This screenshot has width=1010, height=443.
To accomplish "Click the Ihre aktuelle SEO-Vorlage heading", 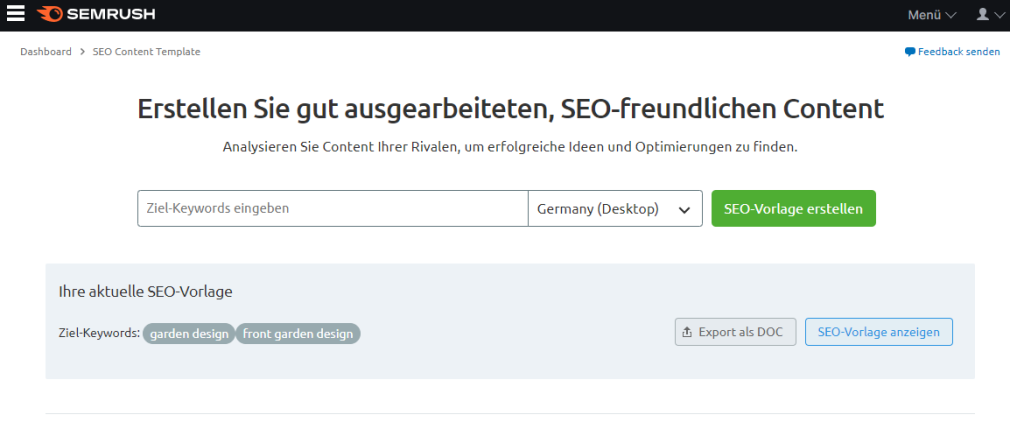I will click(146, 292).
